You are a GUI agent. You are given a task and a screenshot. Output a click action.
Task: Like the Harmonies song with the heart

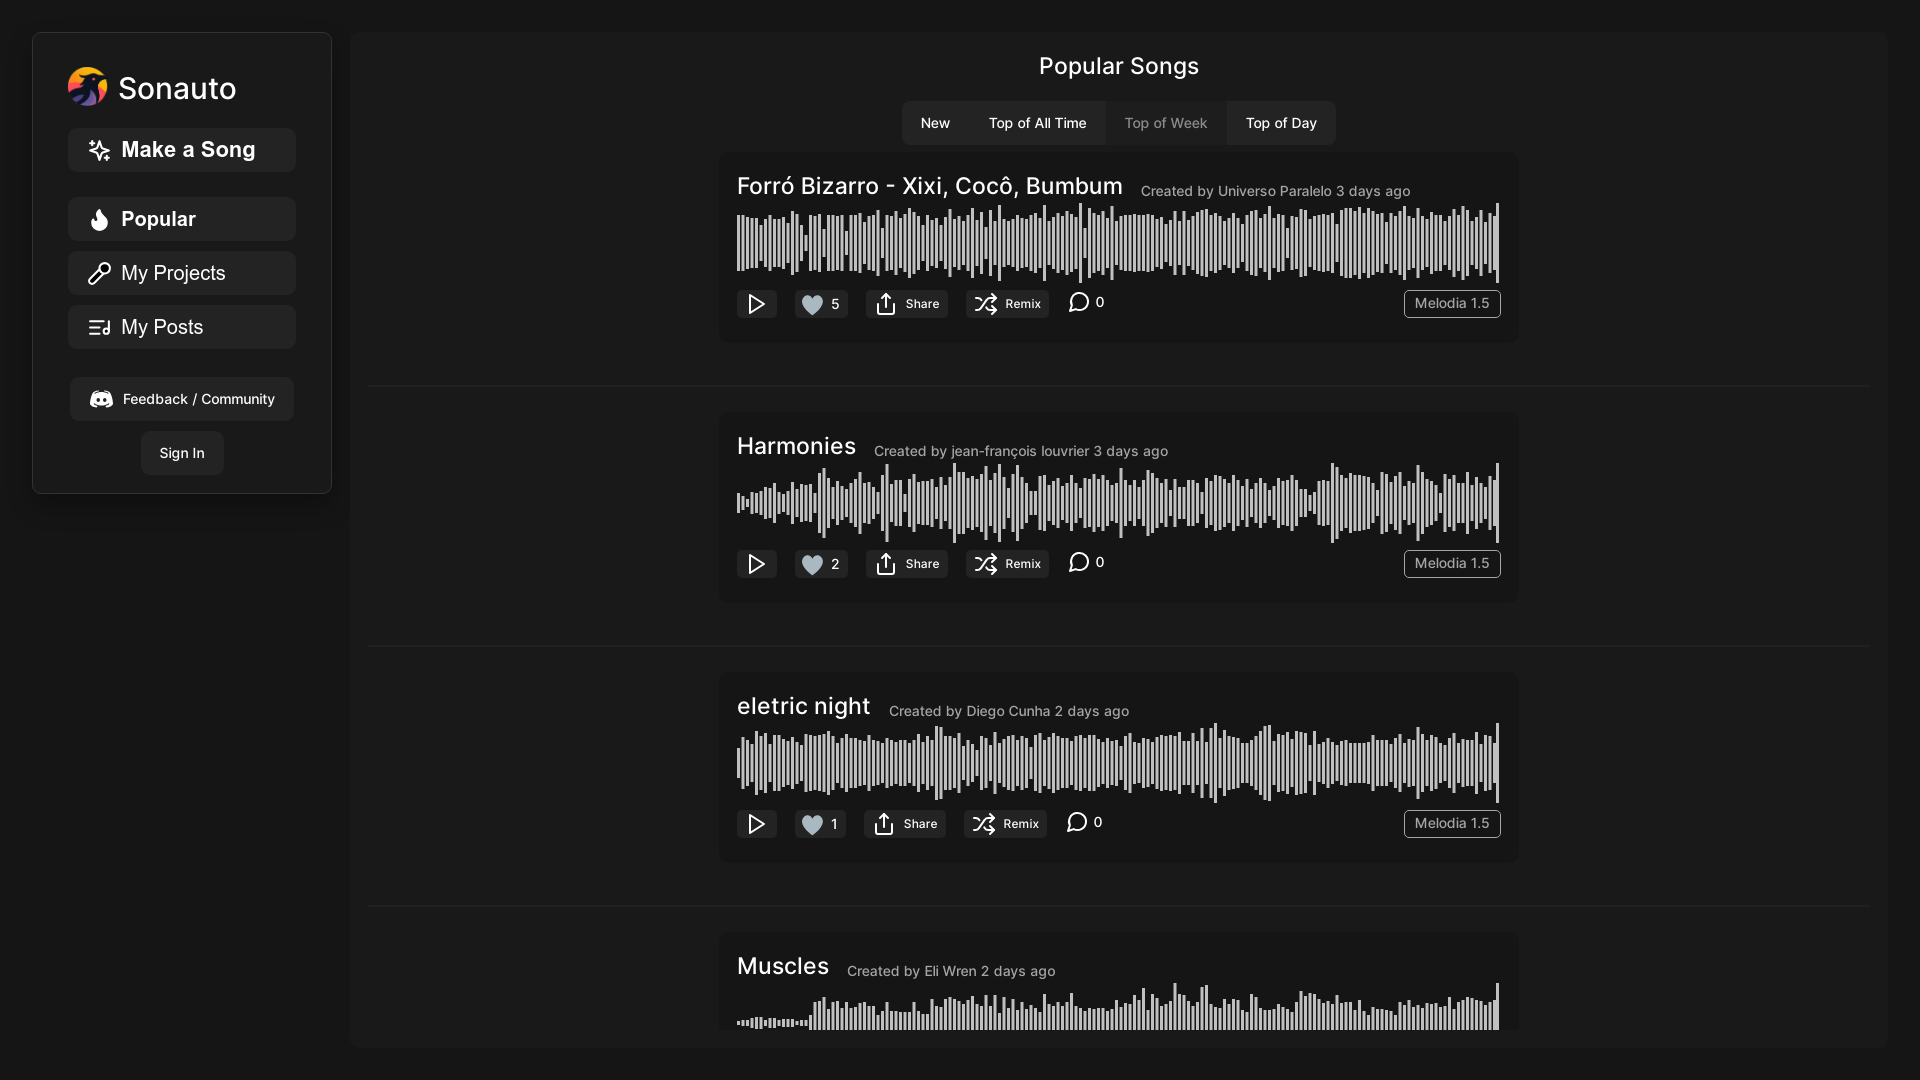815,563
